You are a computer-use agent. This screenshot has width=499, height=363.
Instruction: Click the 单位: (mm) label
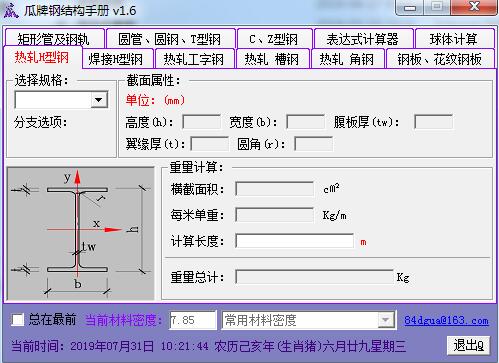tap(155, 100)
